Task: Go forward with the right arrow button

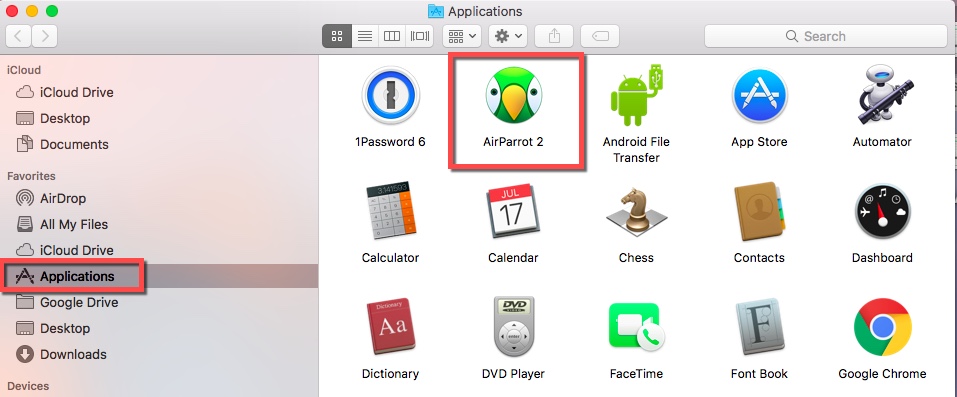Action: (45, 36)
